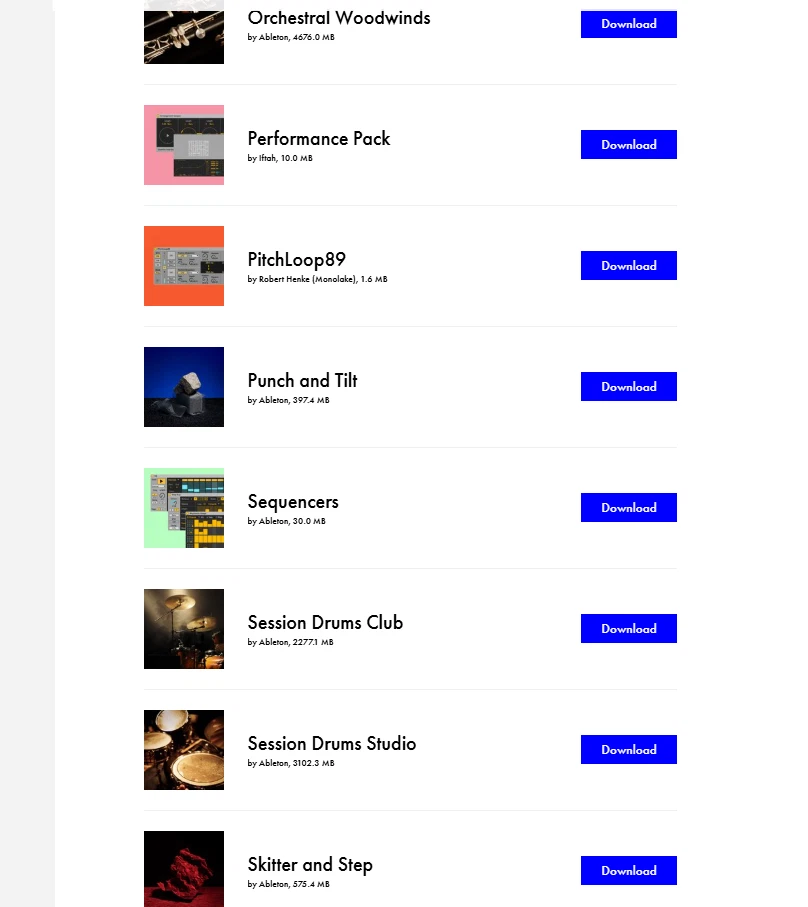Open the Session Drums Studio title
This screenshot has height=907, width=808.
(332, 744)
